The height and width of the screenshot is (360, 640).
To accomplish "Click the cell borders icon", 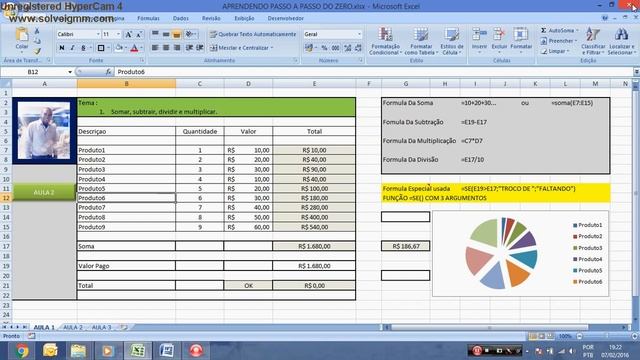I will click(x=101, y=48).
